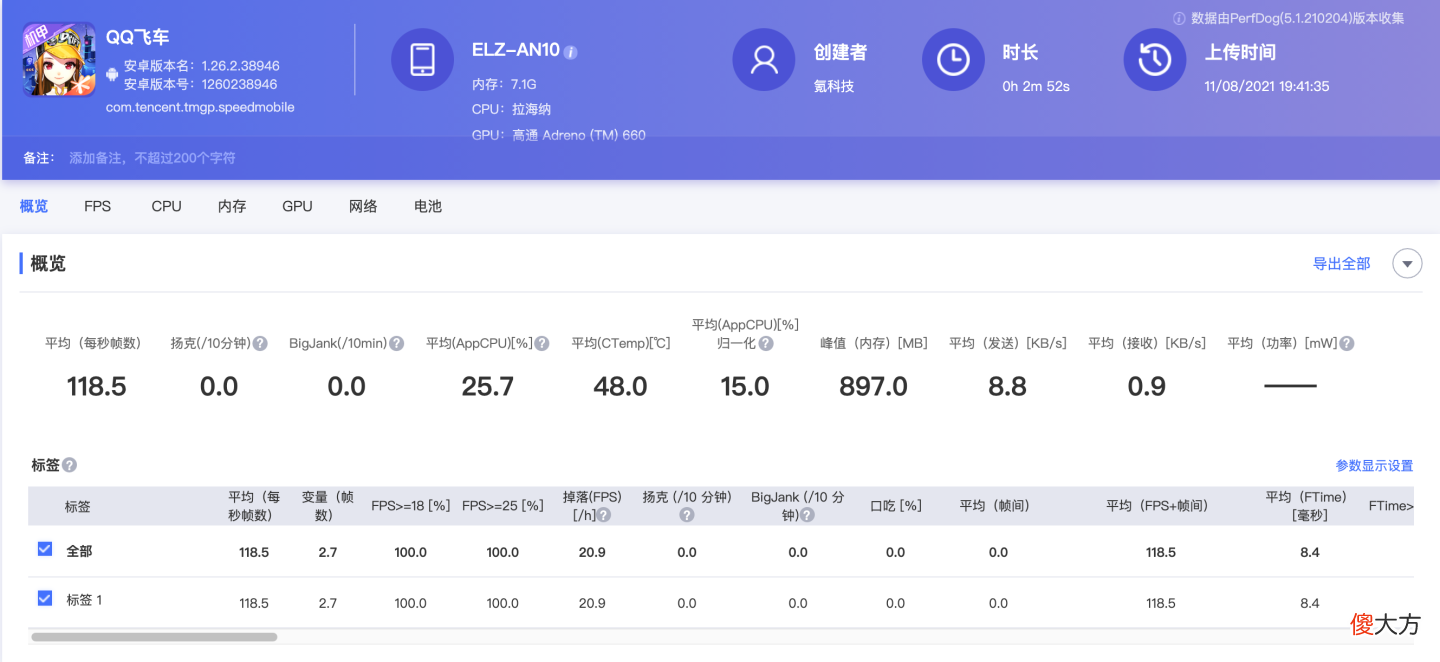Screen dimensions: 1440x662
Task: Click the 概览 section heading
Action: coord(48,264)
